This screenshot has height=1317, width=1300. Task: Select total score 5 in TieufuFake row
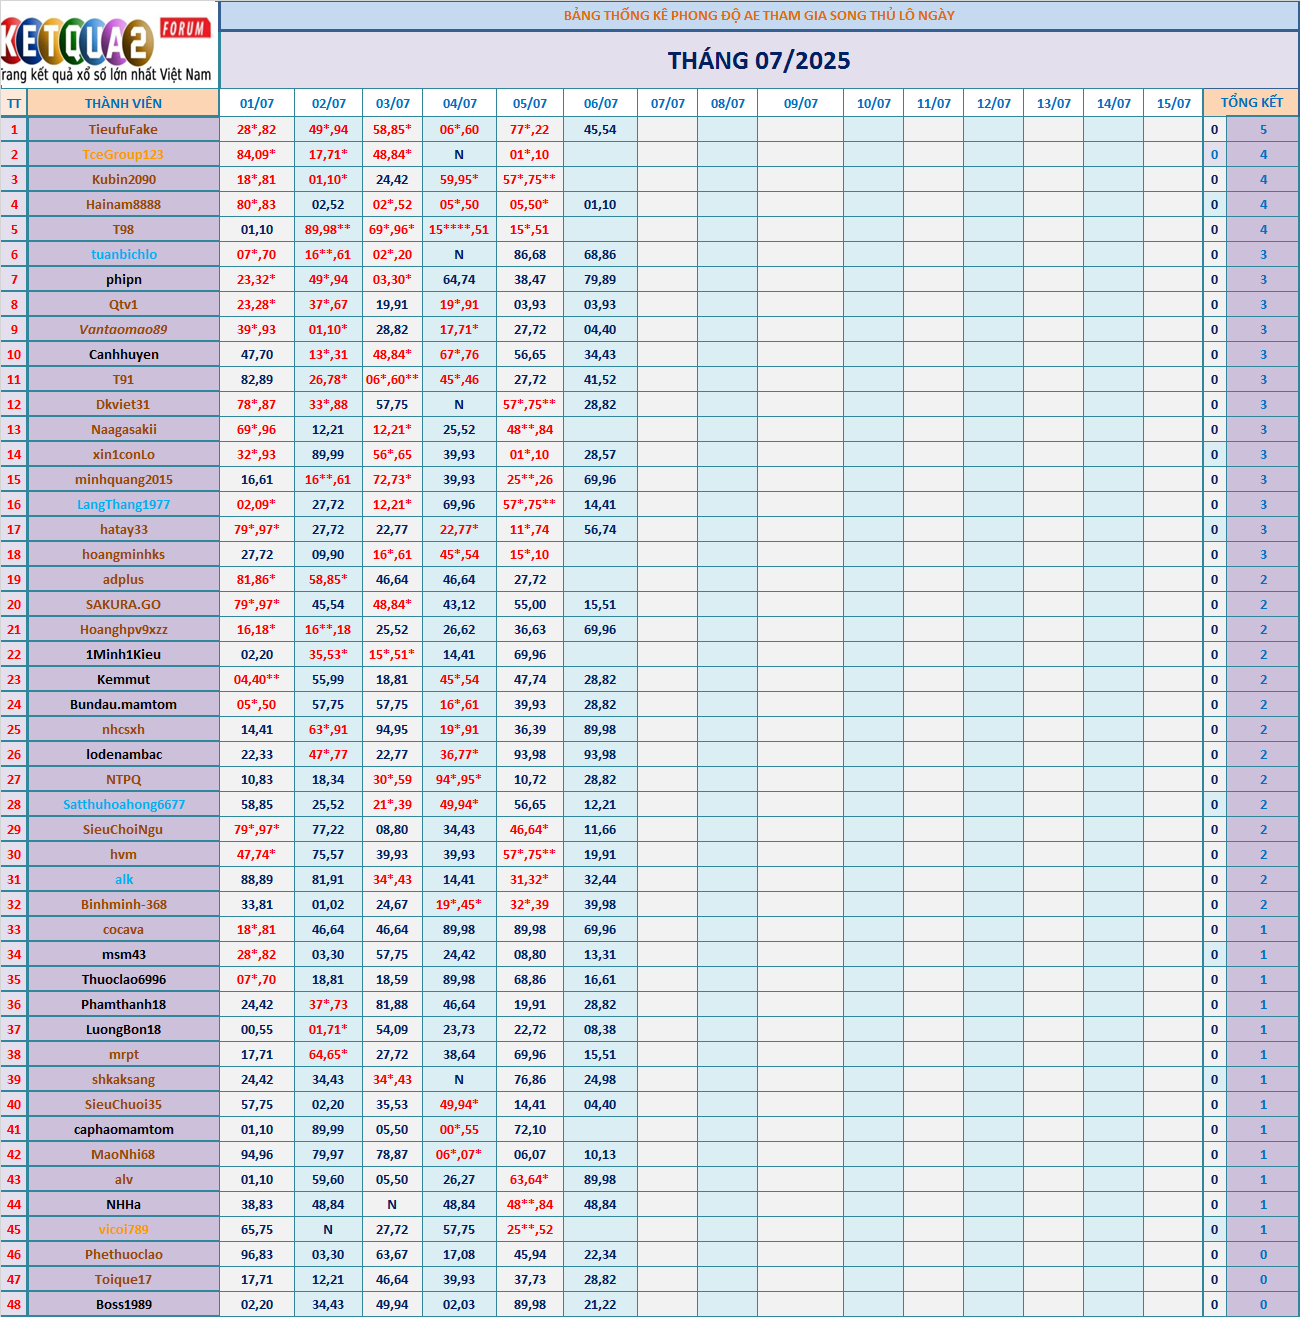click(1263, 129)
